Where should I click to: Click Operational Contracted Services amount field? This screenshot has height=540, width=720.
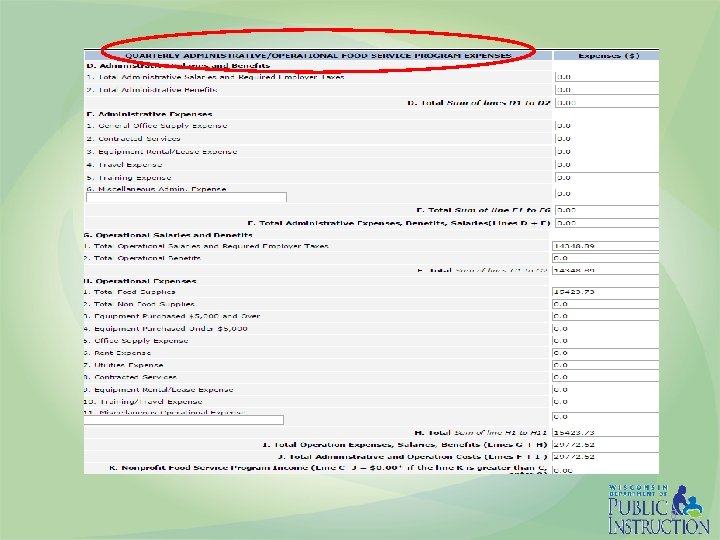click(605, 377)
